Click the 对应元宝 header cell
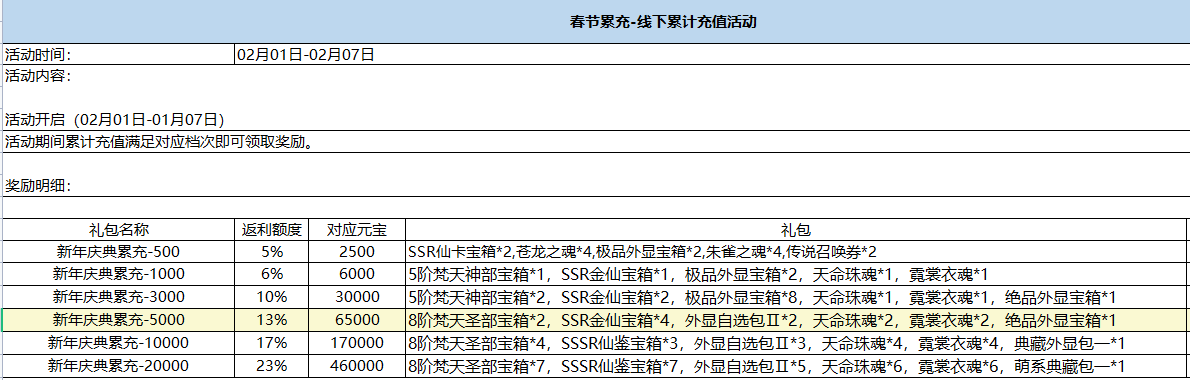Viewport: 1190px width, 380px height. (357, 230)
